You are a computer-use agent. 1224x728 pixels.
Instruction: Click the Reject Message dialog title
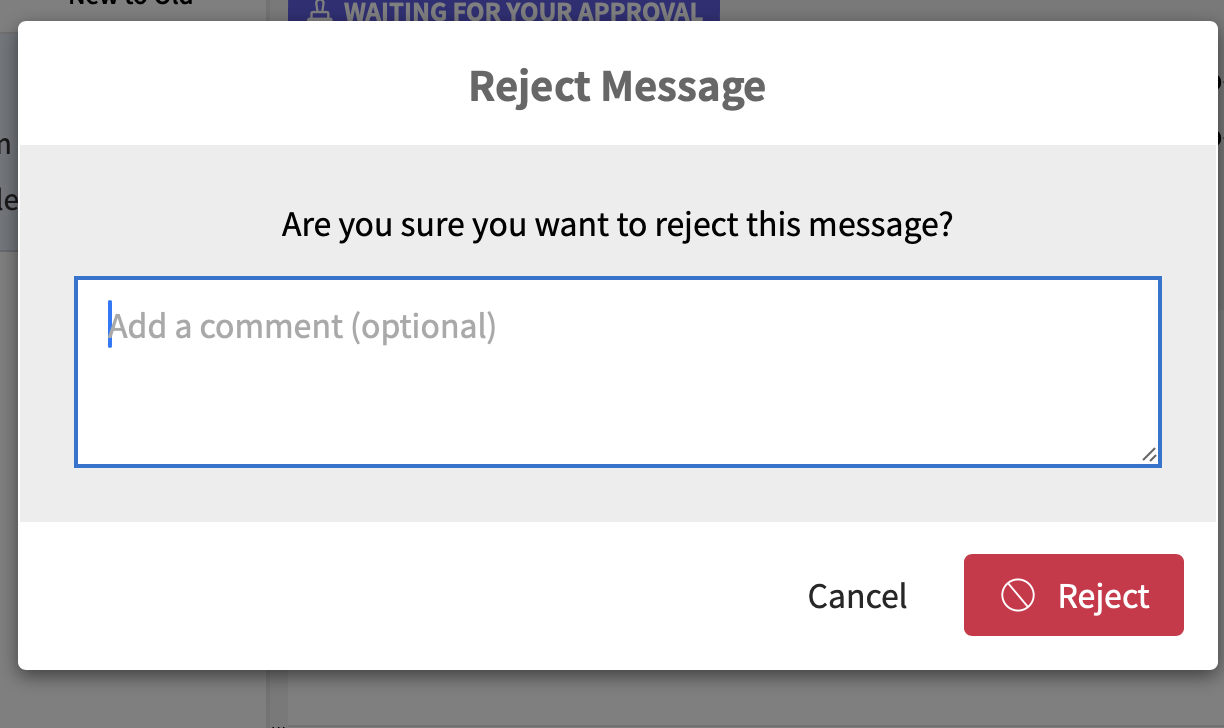tap(617, 86)
